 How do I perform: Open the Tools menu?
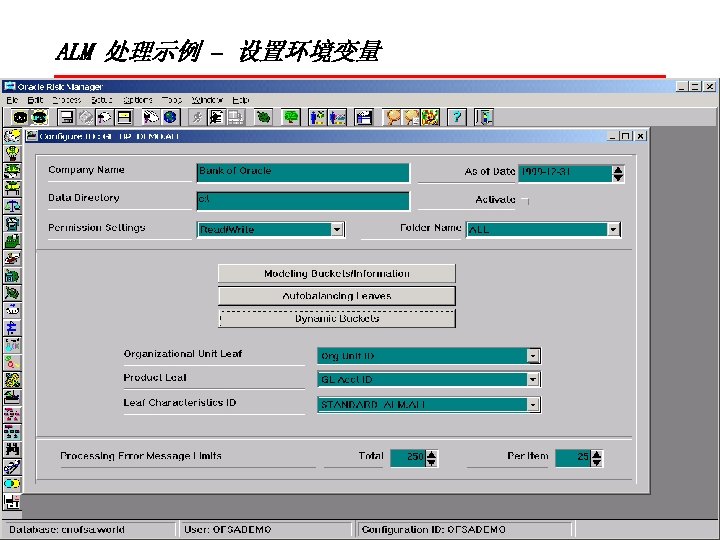click(172, 100)
